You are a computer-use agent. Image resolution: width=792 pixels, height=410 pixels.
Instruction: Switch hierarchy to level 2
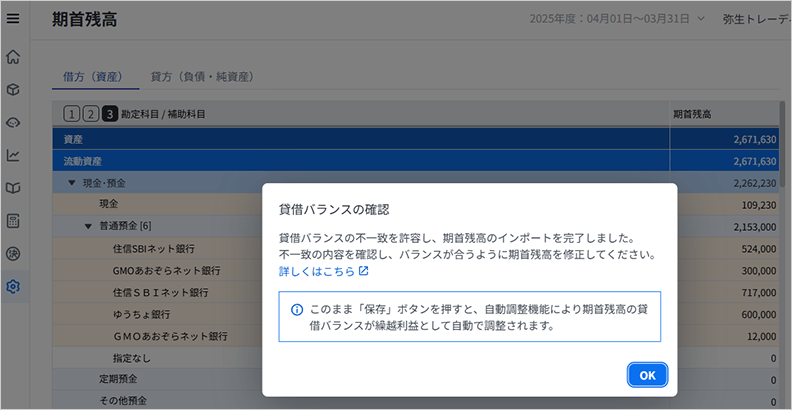(x=90, y=114)
